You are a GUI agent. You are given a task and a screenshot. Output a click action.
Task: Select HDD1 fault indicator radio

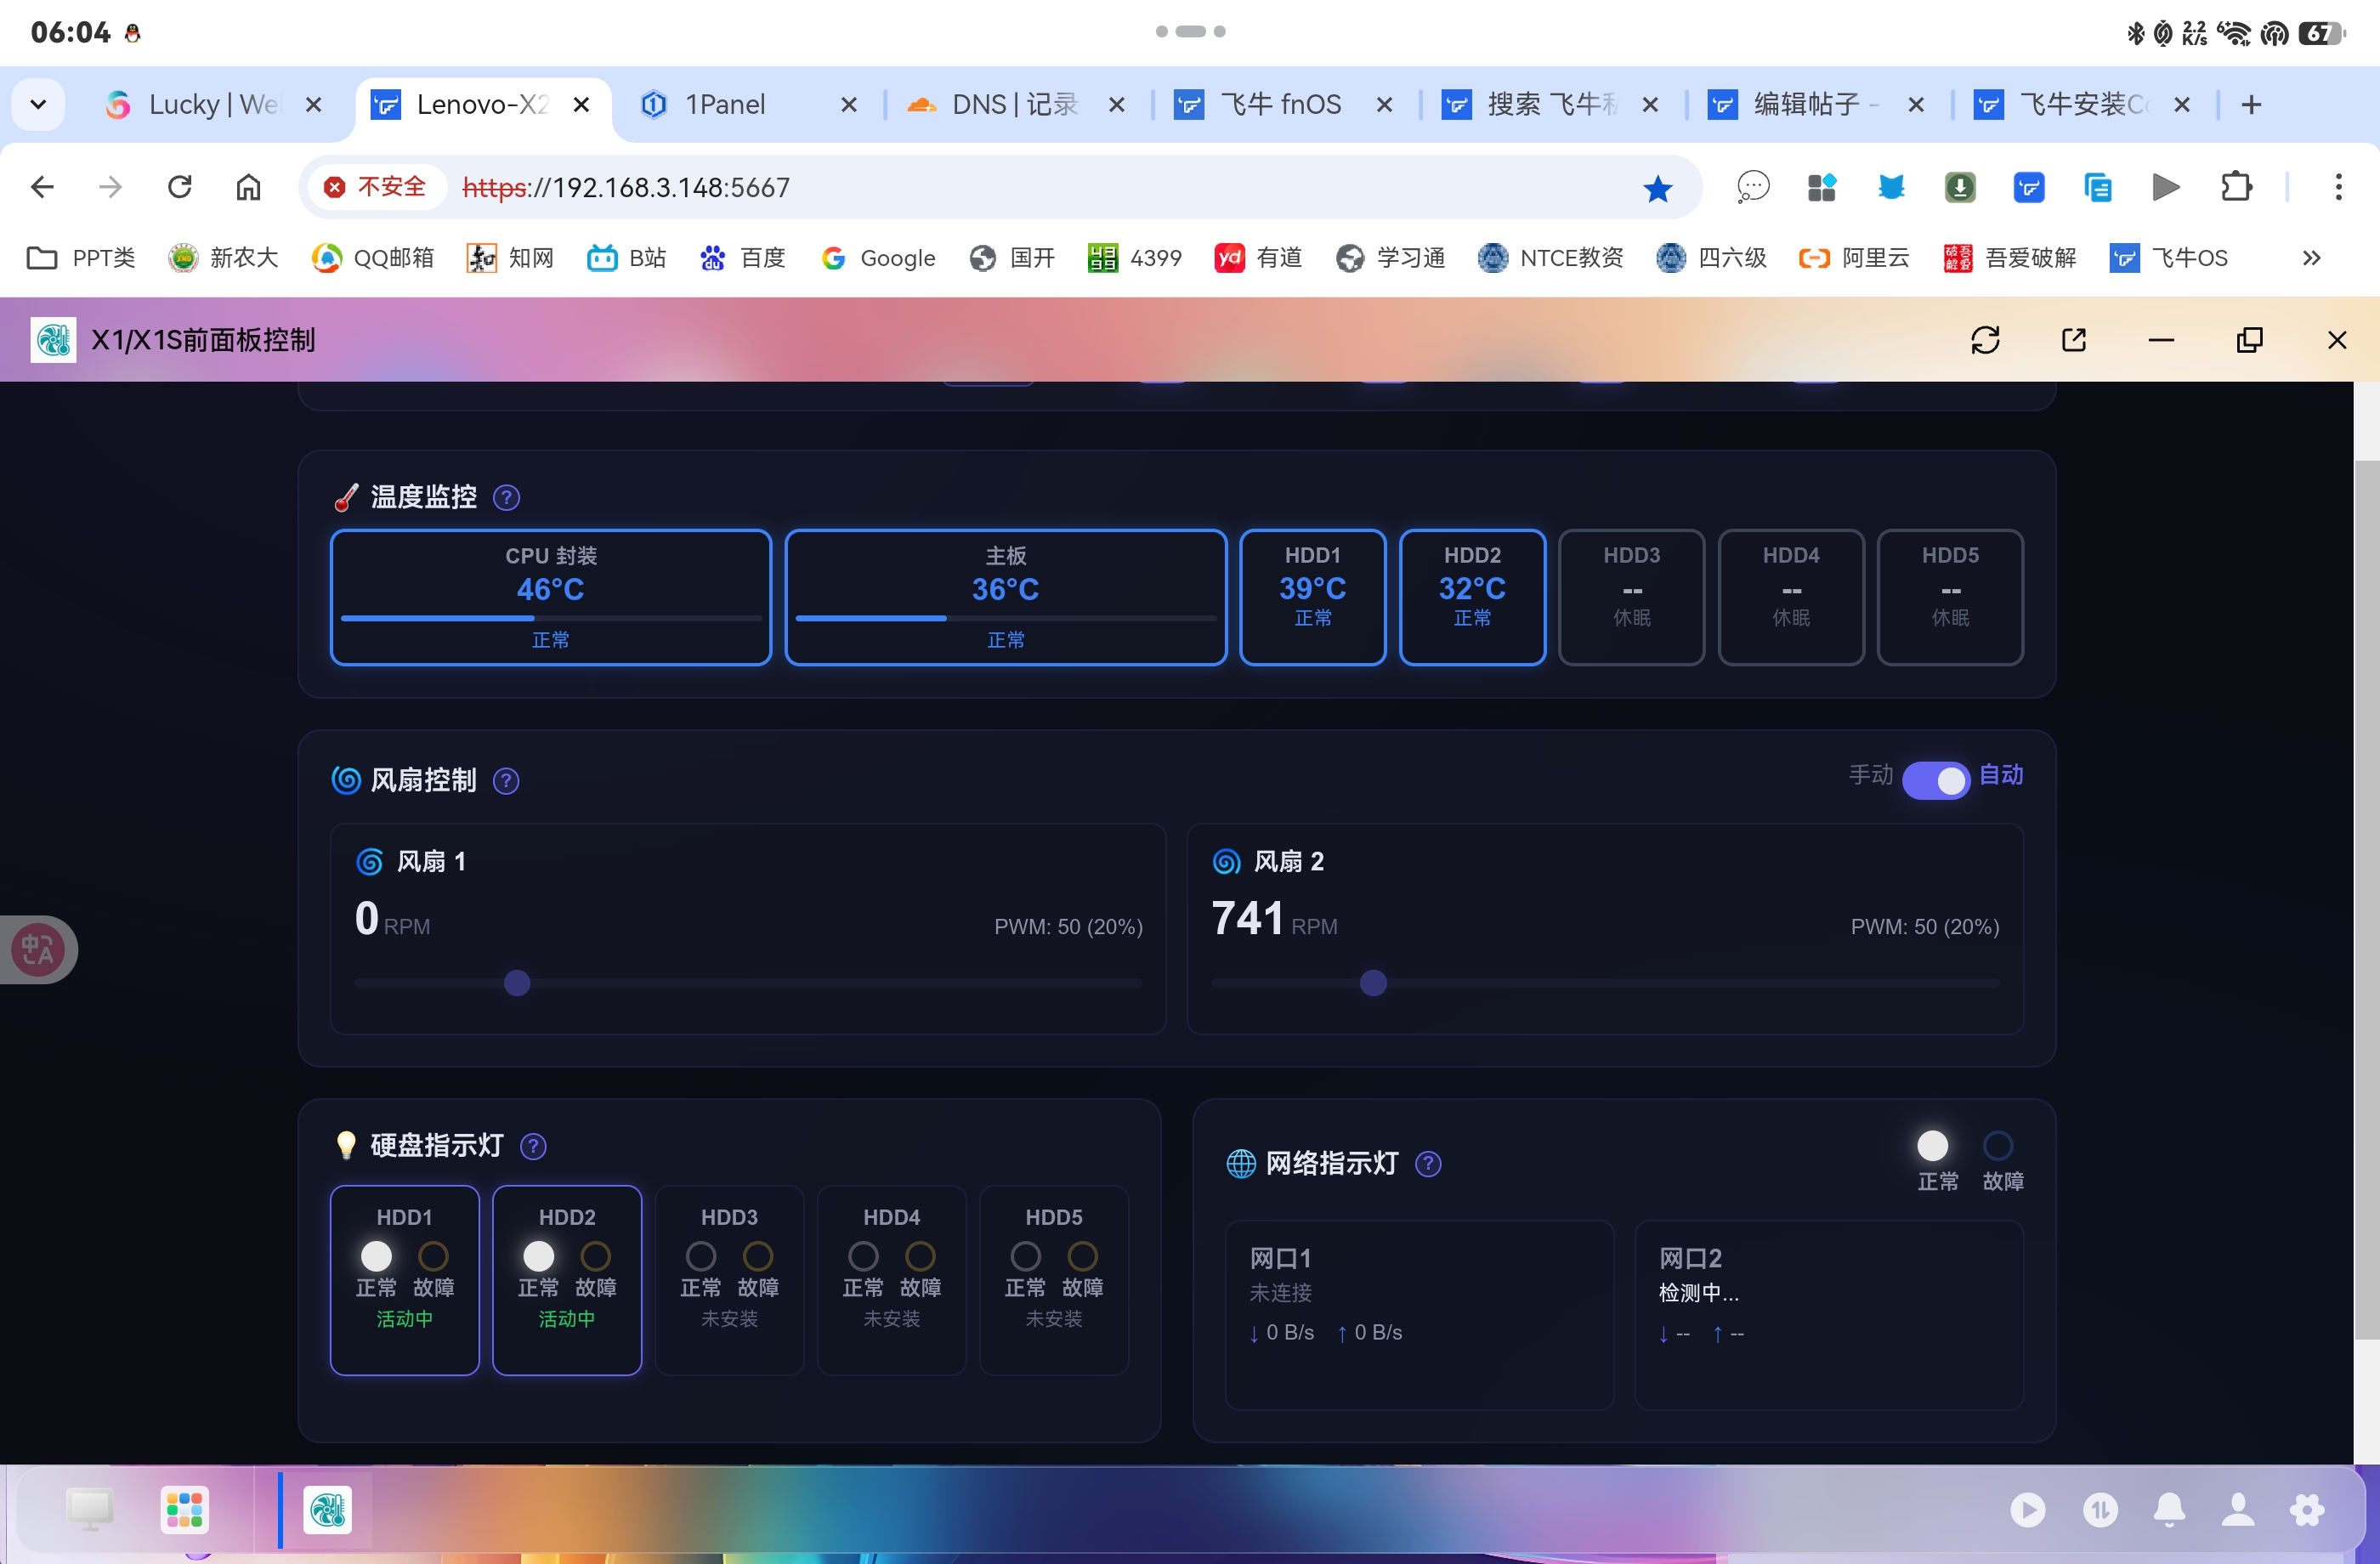(433, 1256)
